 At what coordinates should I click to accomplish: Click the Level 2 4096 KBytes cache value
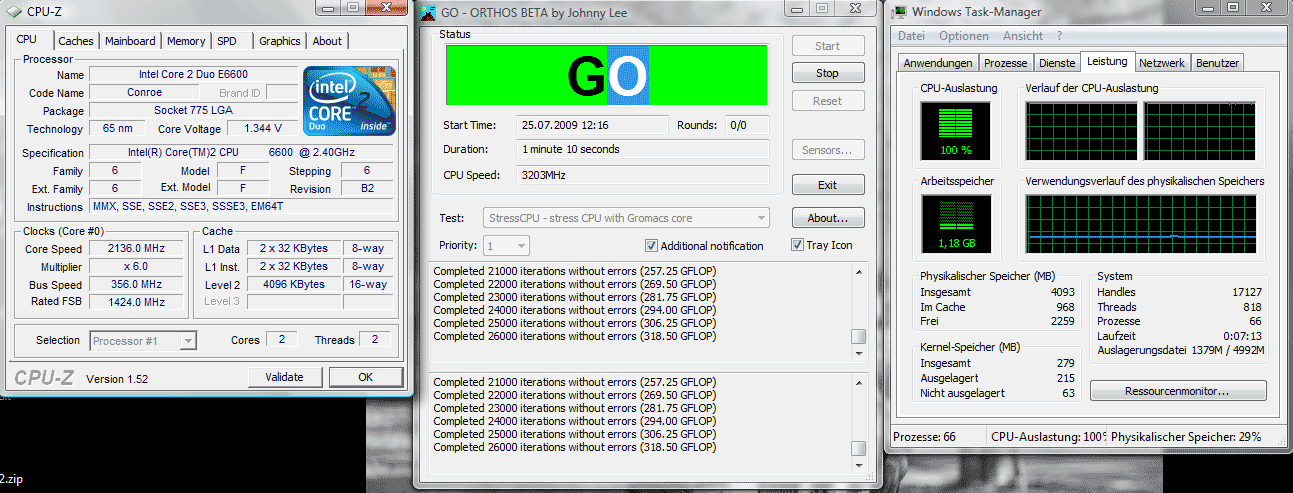294,284
